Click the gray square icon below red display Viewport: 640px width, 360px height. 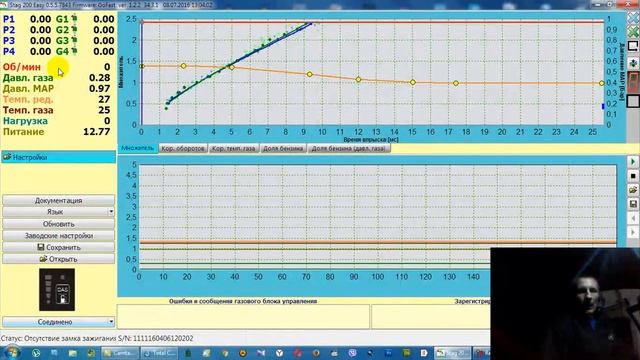point(633,101)
